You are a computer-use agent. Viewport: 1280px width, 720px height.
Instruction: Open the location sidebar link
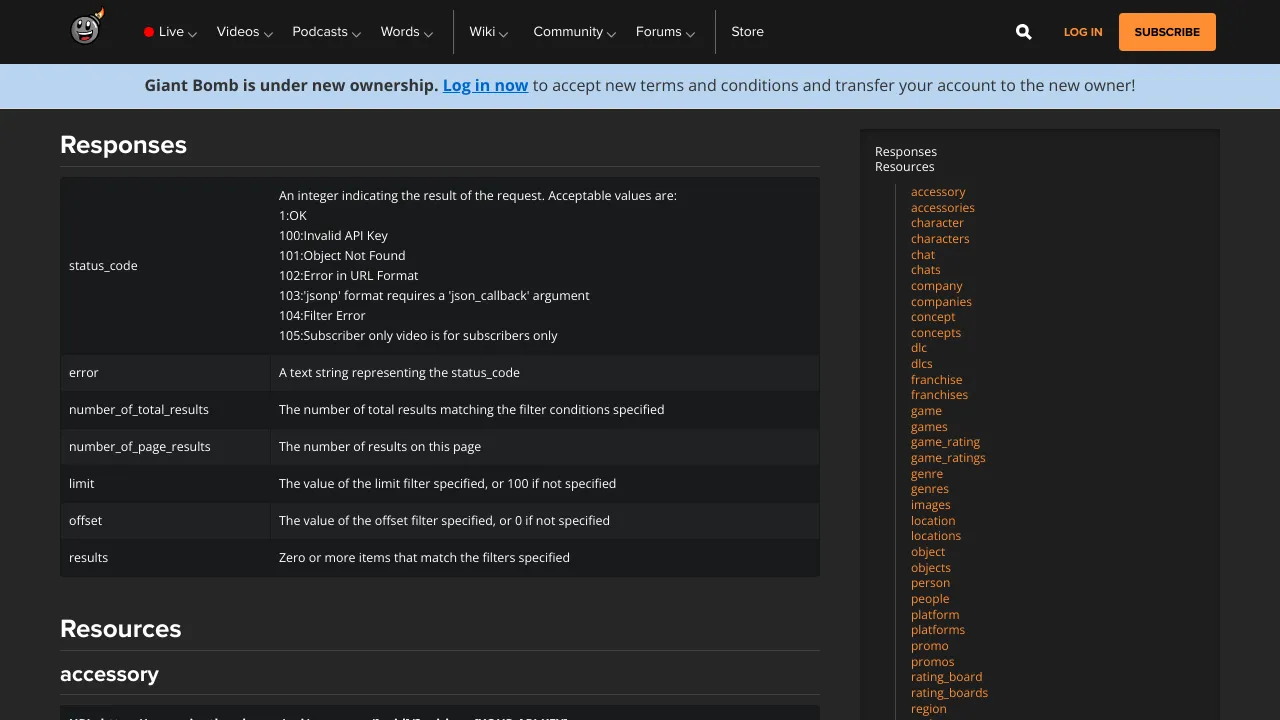[x=933, y=521]
